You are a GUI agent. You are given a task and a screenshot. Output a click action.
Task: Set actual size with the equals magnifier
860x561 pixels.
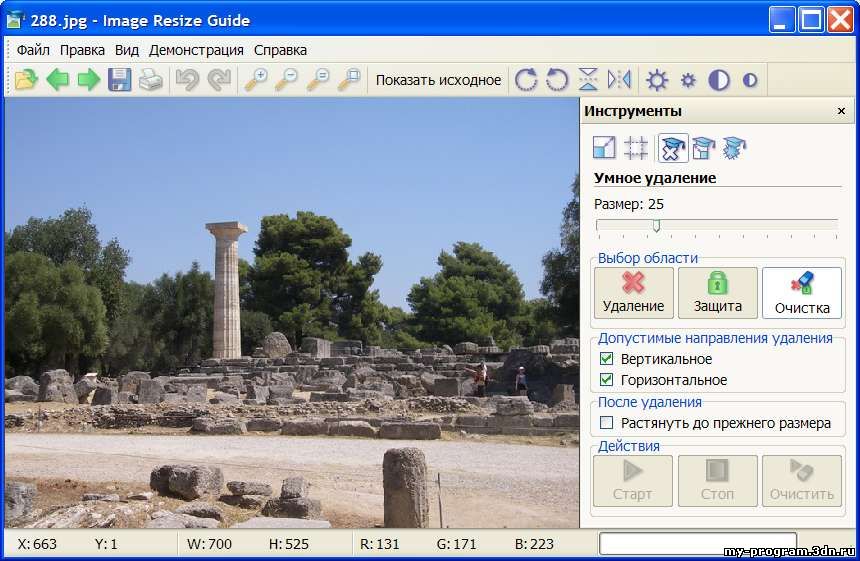(318, 80)
